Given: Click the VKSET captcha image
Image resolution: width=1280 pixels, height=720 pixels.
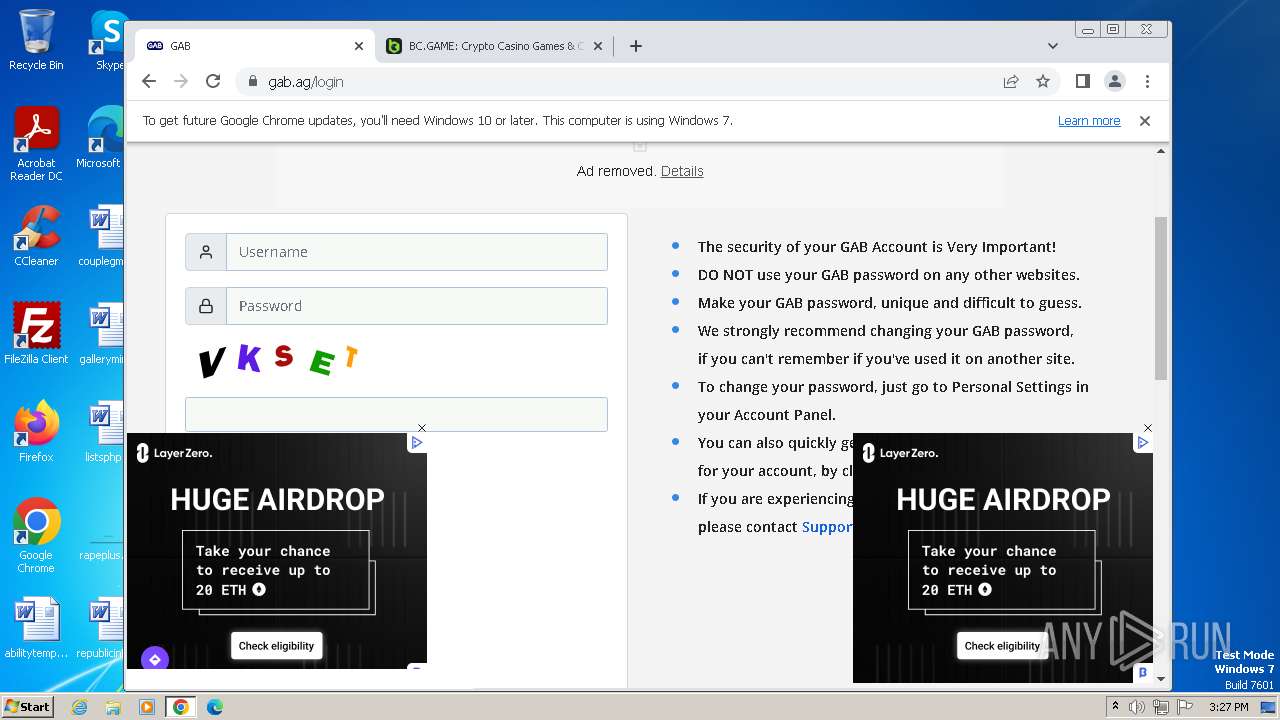Looking at the screenshot, I should 278,359.
